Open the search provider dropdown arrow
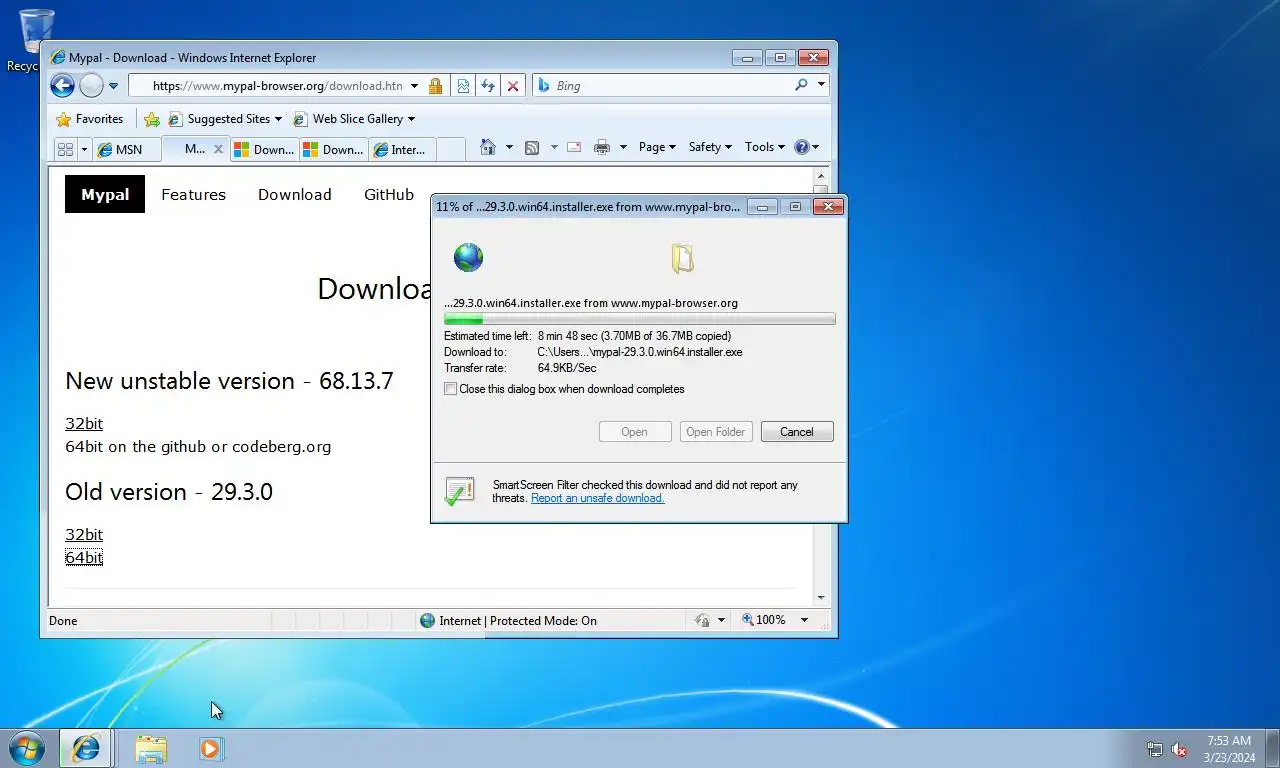1280x768 pixels. 821,85
